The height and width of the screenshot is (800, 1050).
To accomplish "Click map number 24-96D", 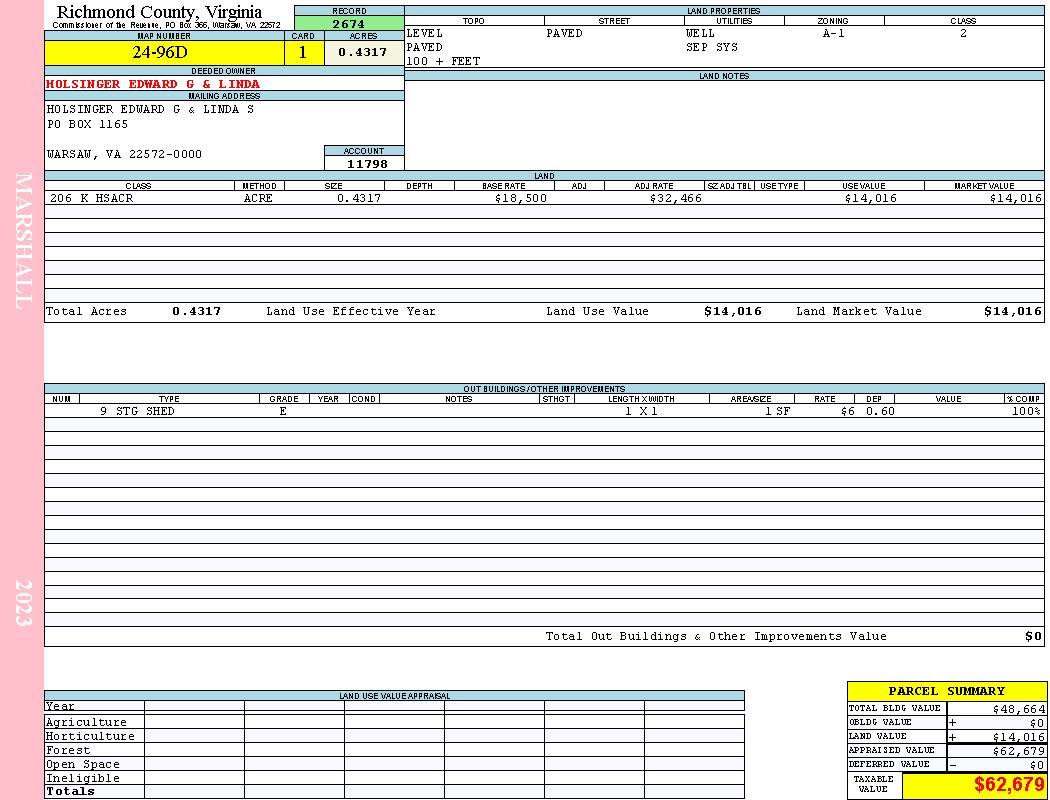I will point(160,52).
